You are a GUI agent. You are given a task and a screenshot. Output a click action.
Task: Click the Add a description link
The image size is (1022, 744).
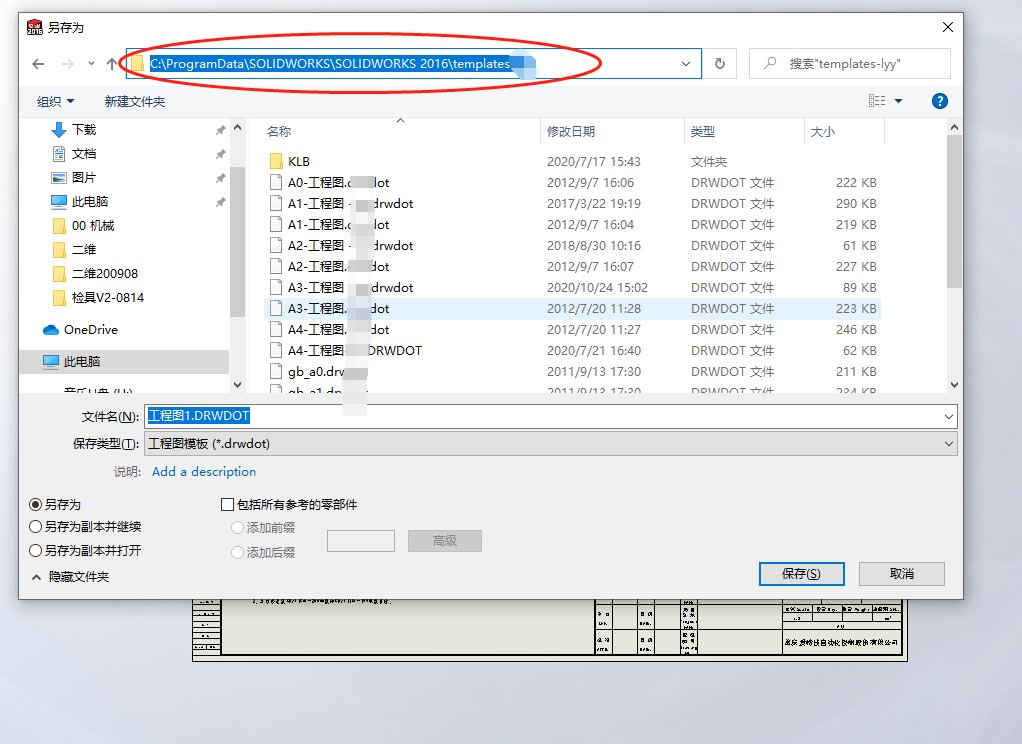[x=203, y=471]
